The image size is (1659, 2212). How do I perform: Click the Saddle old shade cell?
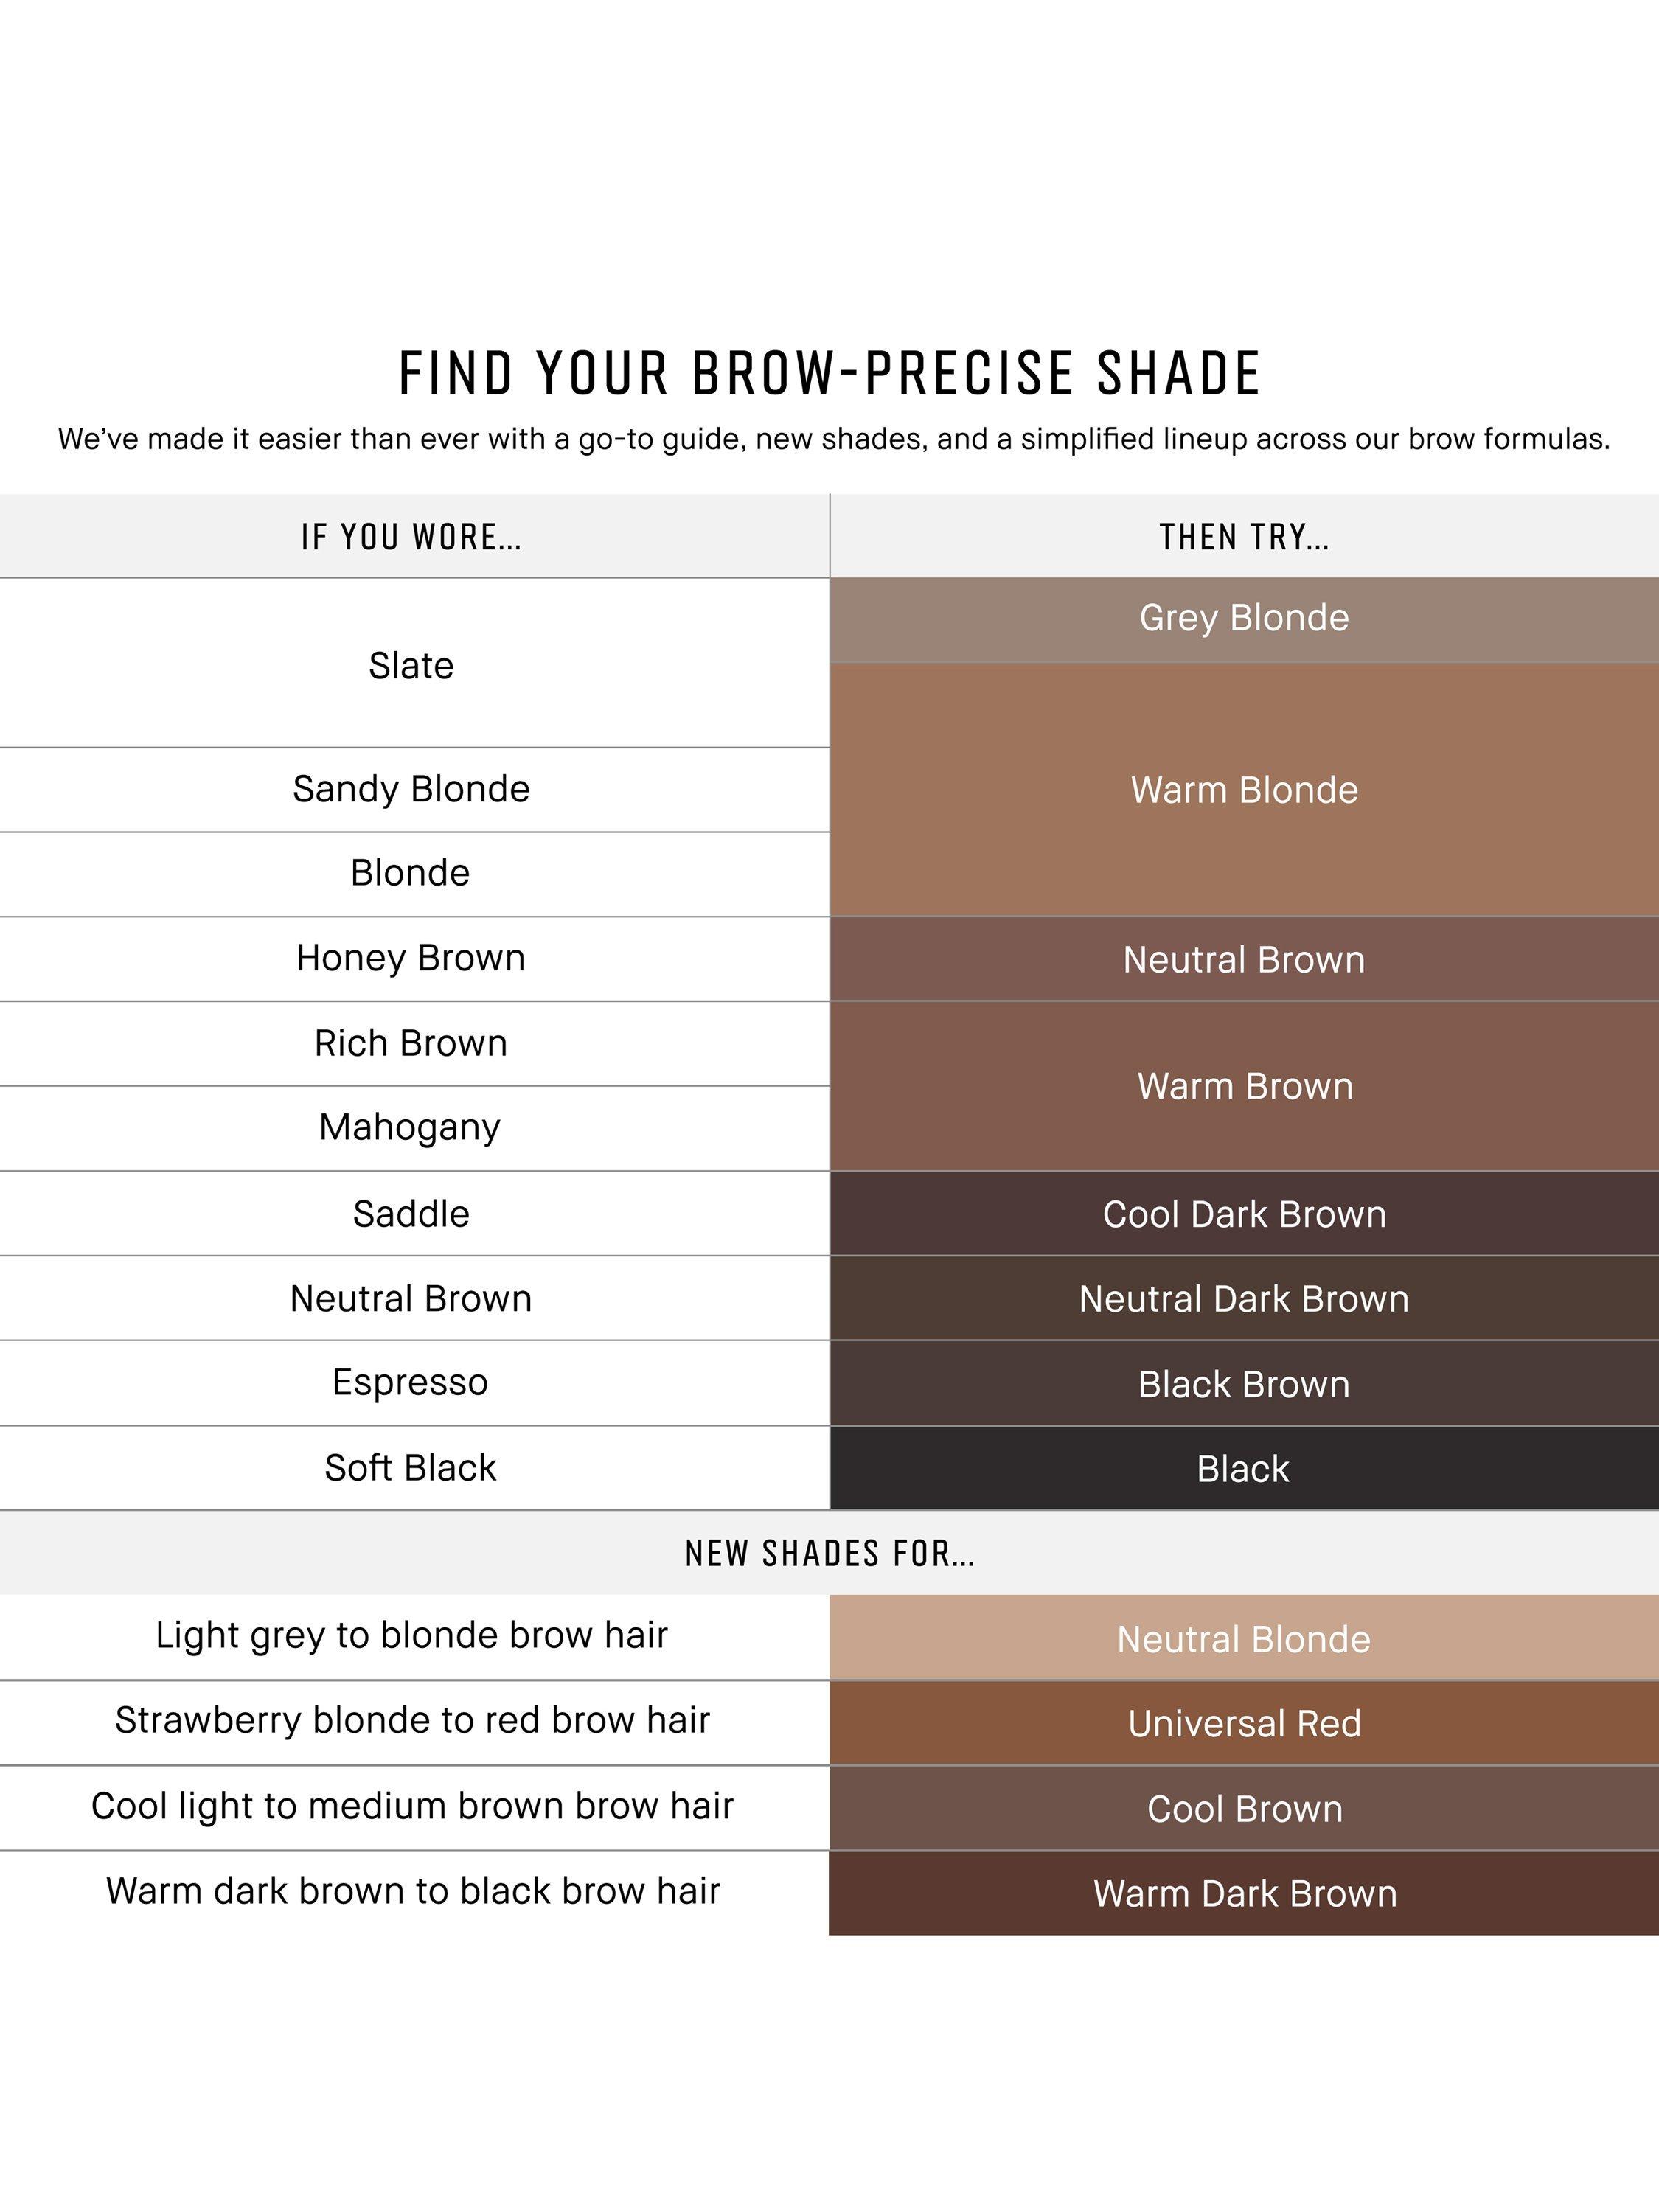coord(411,1213)
